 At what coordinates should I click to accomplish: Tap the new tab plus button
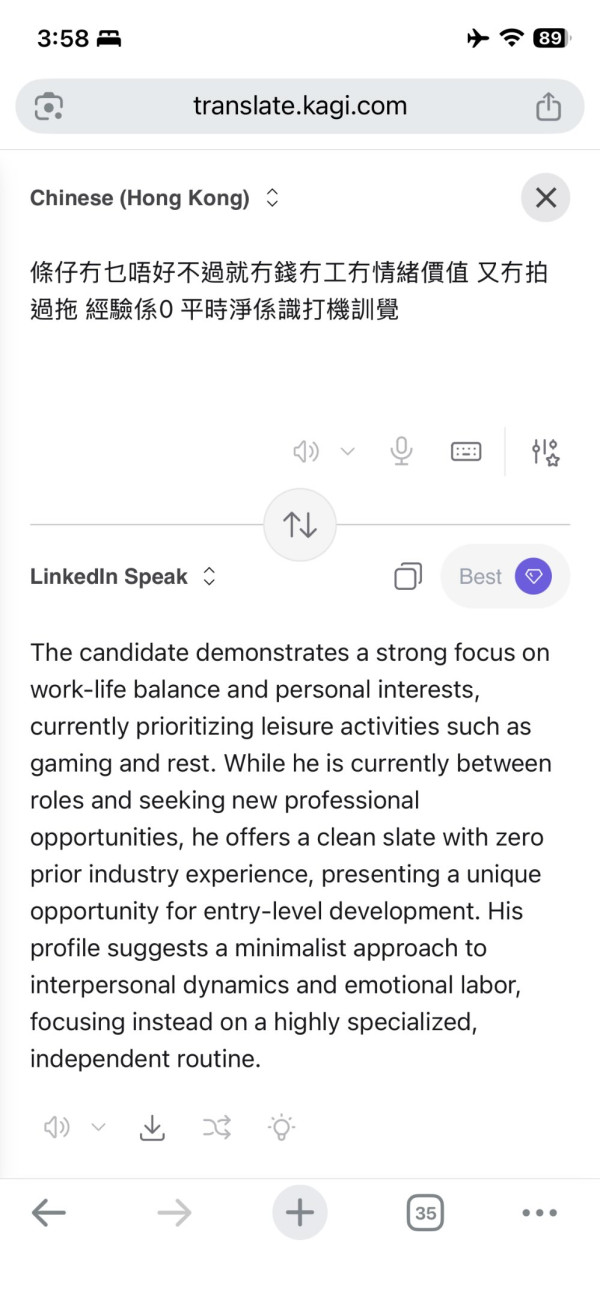pos(299,1213)
